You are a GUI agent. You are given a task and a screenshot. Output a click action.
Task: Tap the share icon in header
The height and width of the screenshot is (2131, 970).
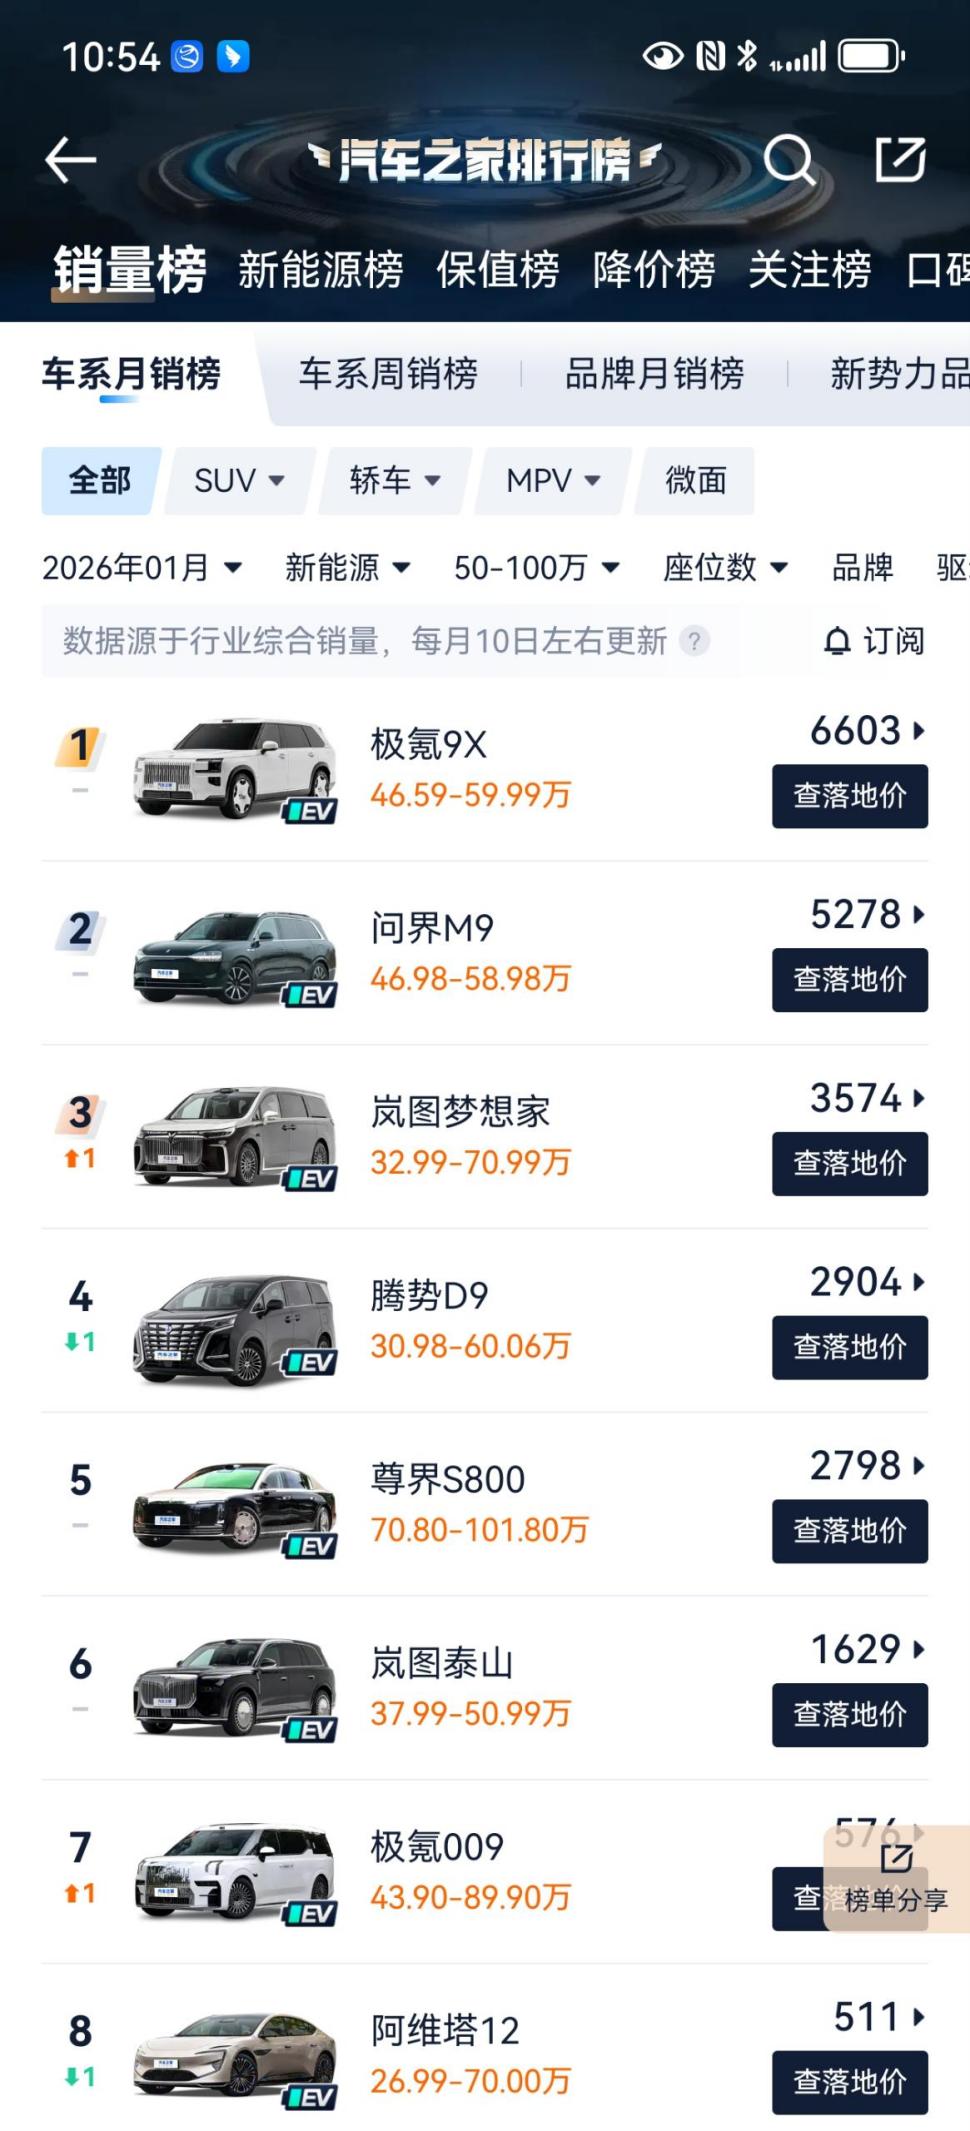[x=900, y=160]
